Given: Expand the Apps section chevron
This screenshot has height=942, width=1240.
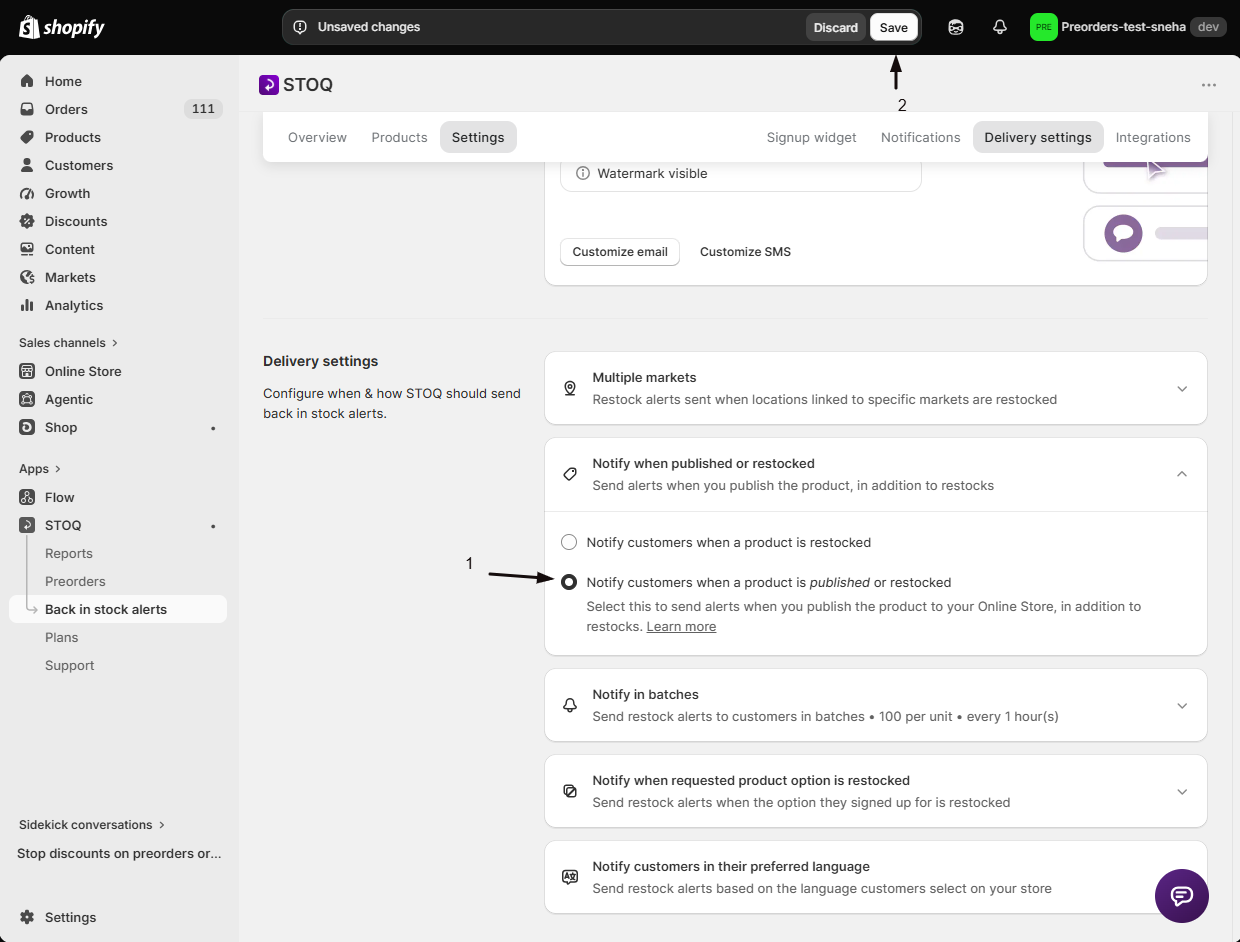Looking at the screenshot, I should point(58,469).
